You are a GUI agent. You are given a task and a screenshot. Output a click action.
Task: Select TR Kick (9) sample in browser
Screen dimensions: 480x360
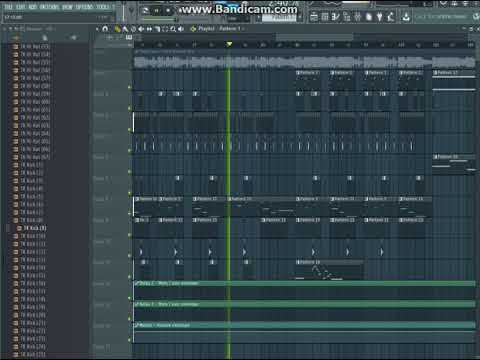pyautogui.click(x=33, y=228)
